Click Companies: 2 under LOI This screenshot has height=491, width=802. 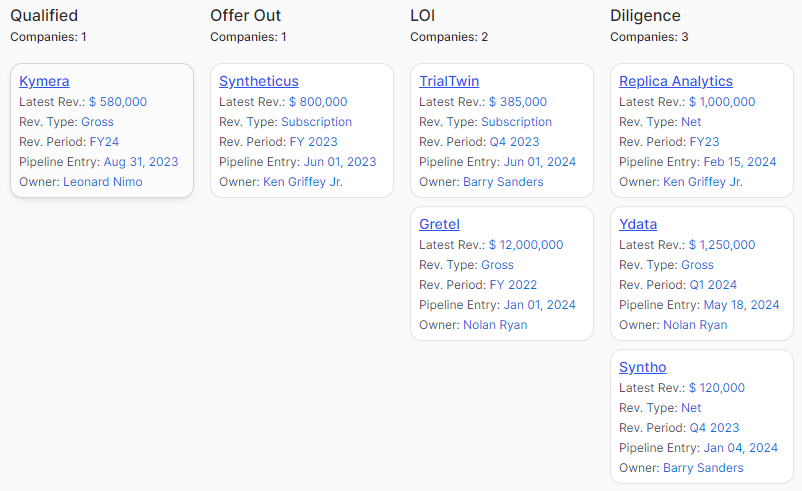coord(449,37)
